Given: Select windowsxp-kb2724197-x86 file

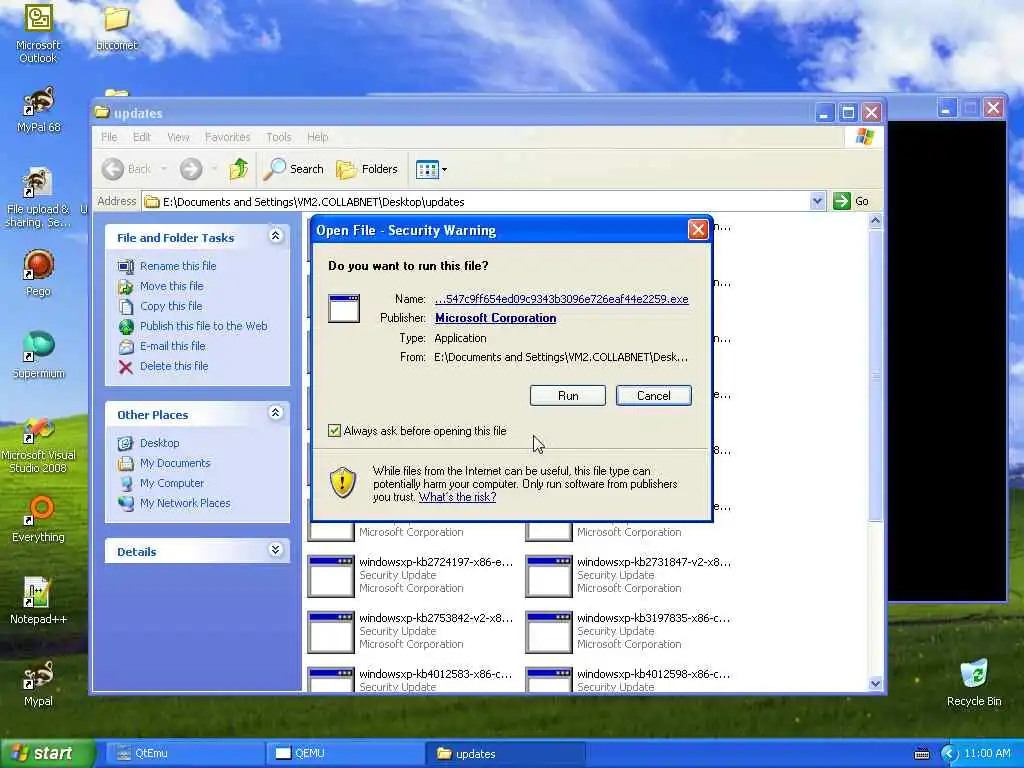Looking at the screenshot, I should click(411, 575).
